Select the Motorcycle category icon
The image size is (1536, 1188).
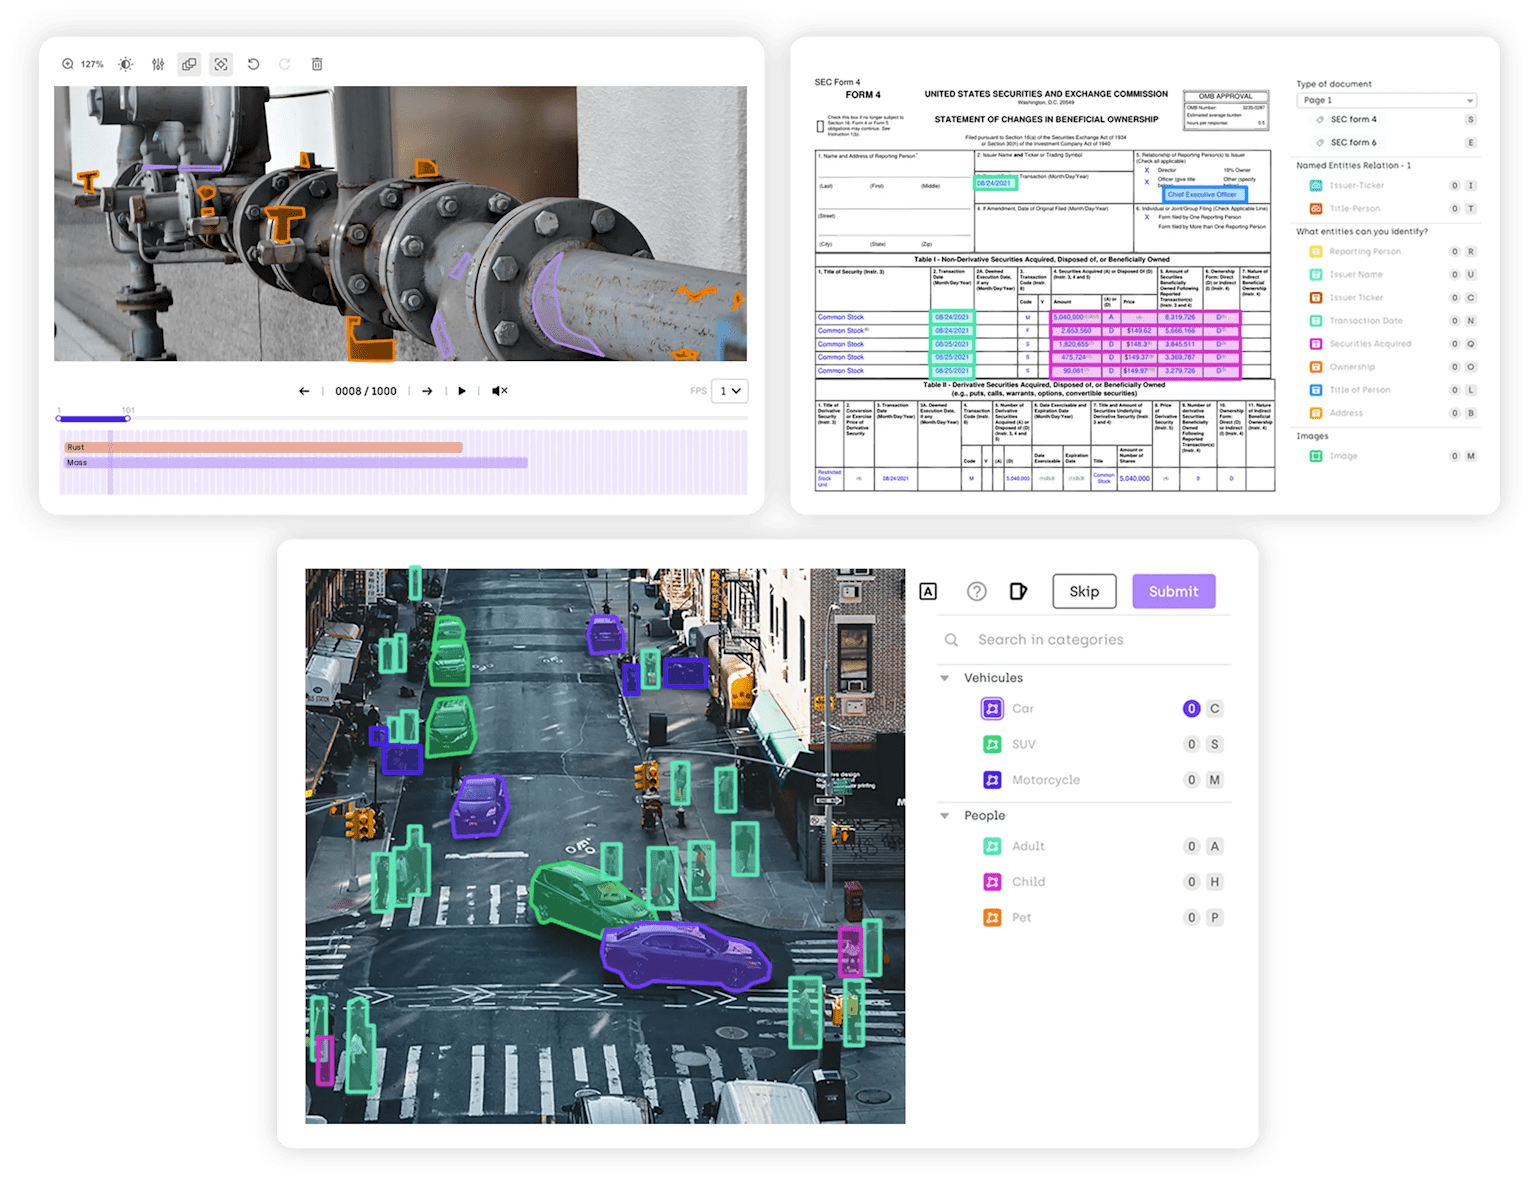coord(992,780)
